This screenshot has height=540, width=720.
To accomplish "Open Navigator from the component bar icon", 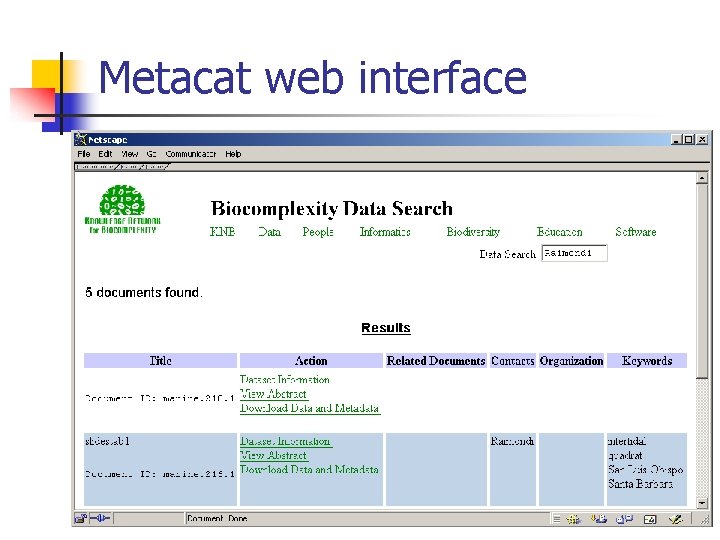I will pyautogui.click(x=573, y=519).
